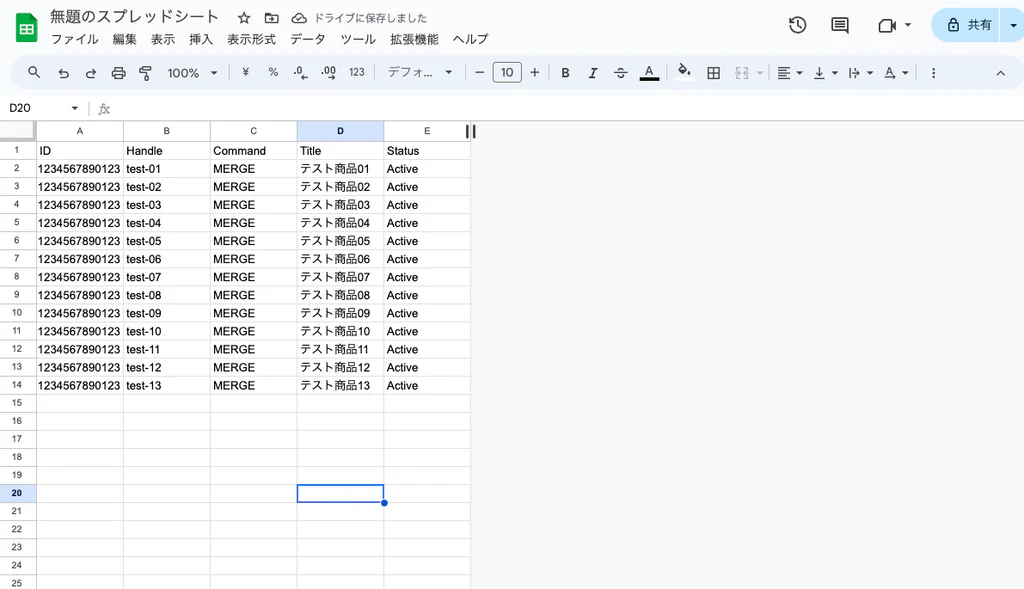Image resolution: width=1024 pixels, height=589 pixels.
Task: Activate the paint format tool
Action: pyautogui.click(x=146, y=73)
